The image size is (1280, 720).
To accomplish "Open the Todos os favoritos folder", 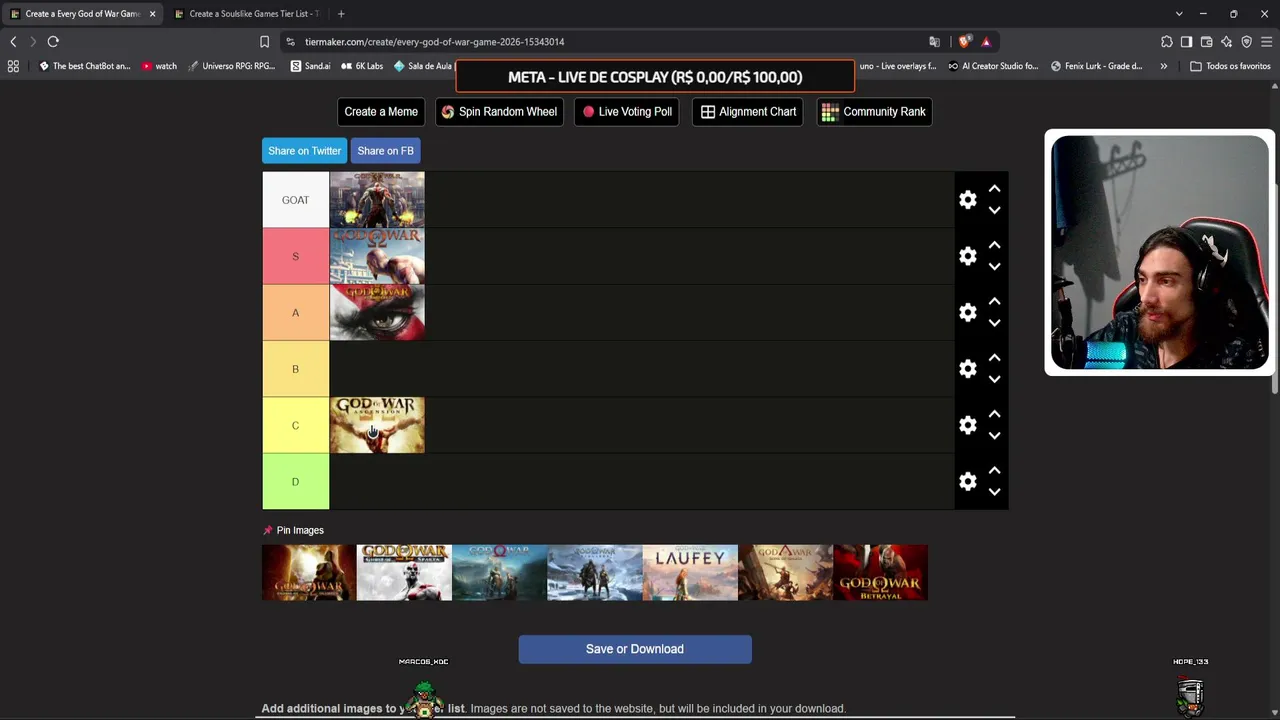I will [x=1230, y=66].
